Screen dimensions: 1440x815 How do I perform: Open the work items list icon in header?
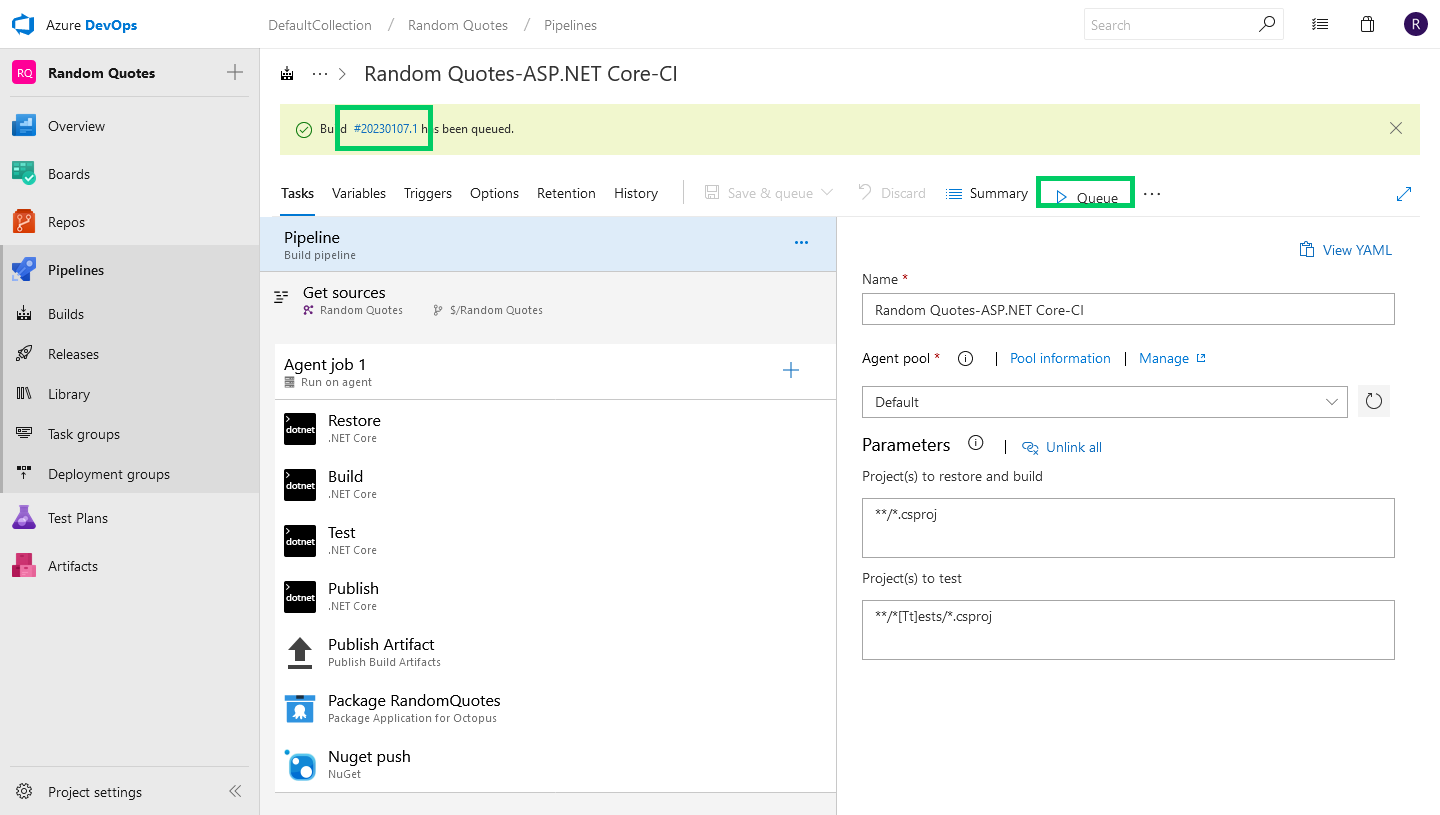pos(1320,24)
